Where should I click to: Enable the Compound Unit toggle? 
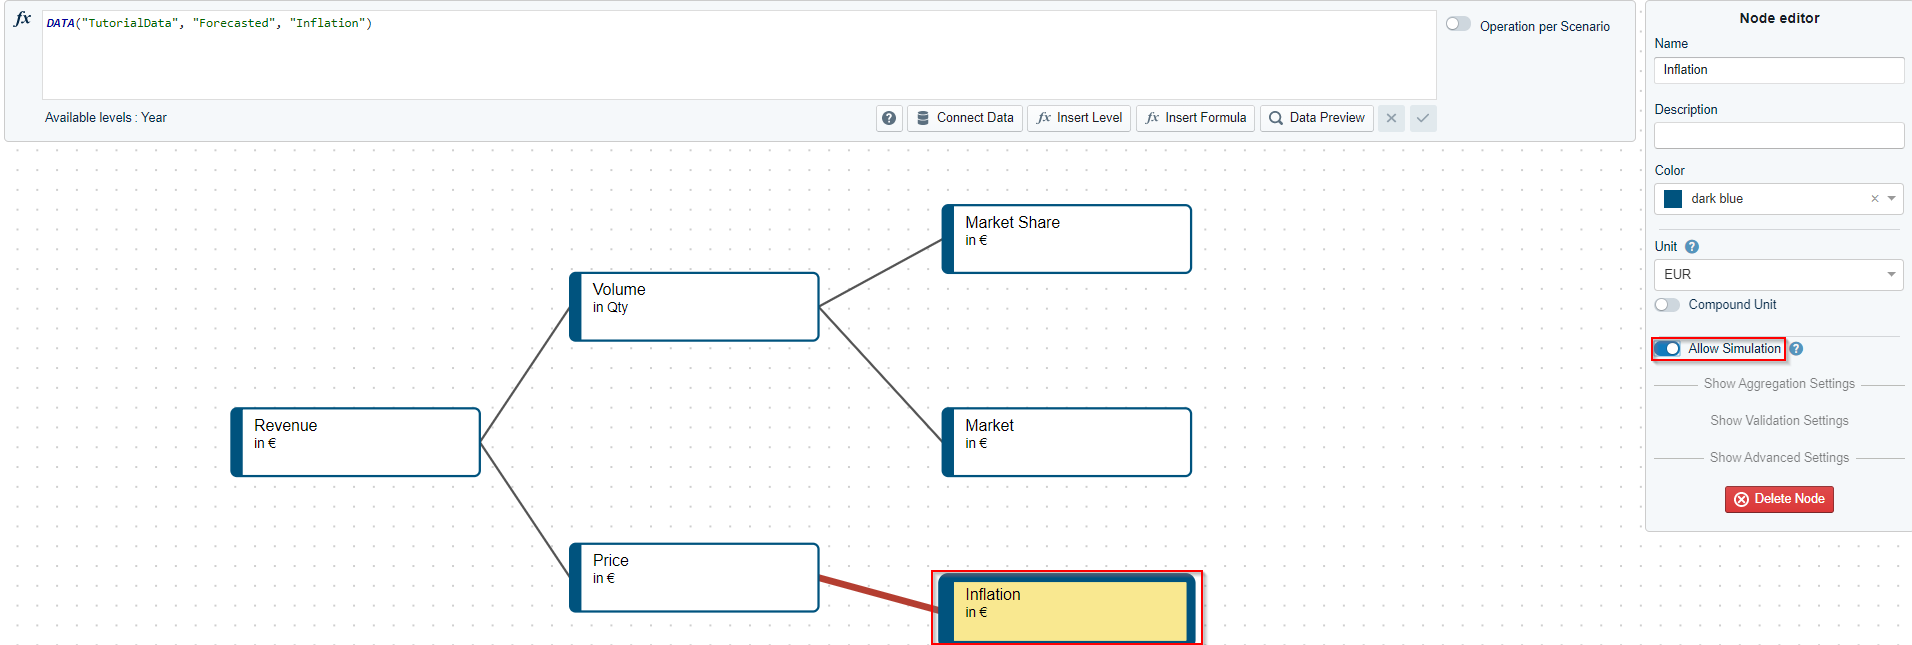pos(1667,305)
